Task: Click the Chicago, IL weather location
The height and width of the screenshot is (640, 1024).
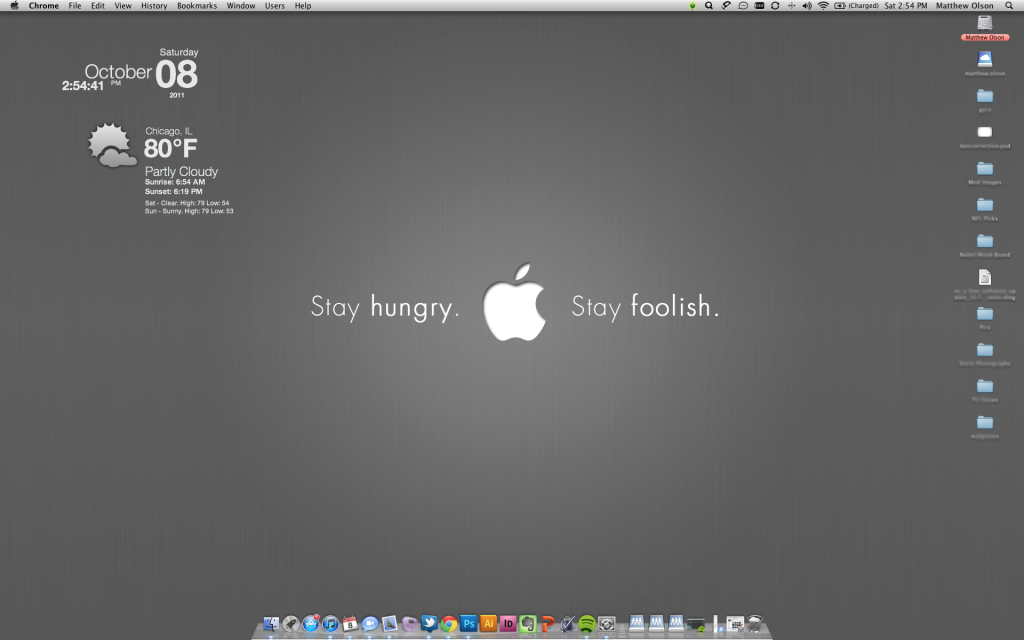Action: click(x=168, y=131)
